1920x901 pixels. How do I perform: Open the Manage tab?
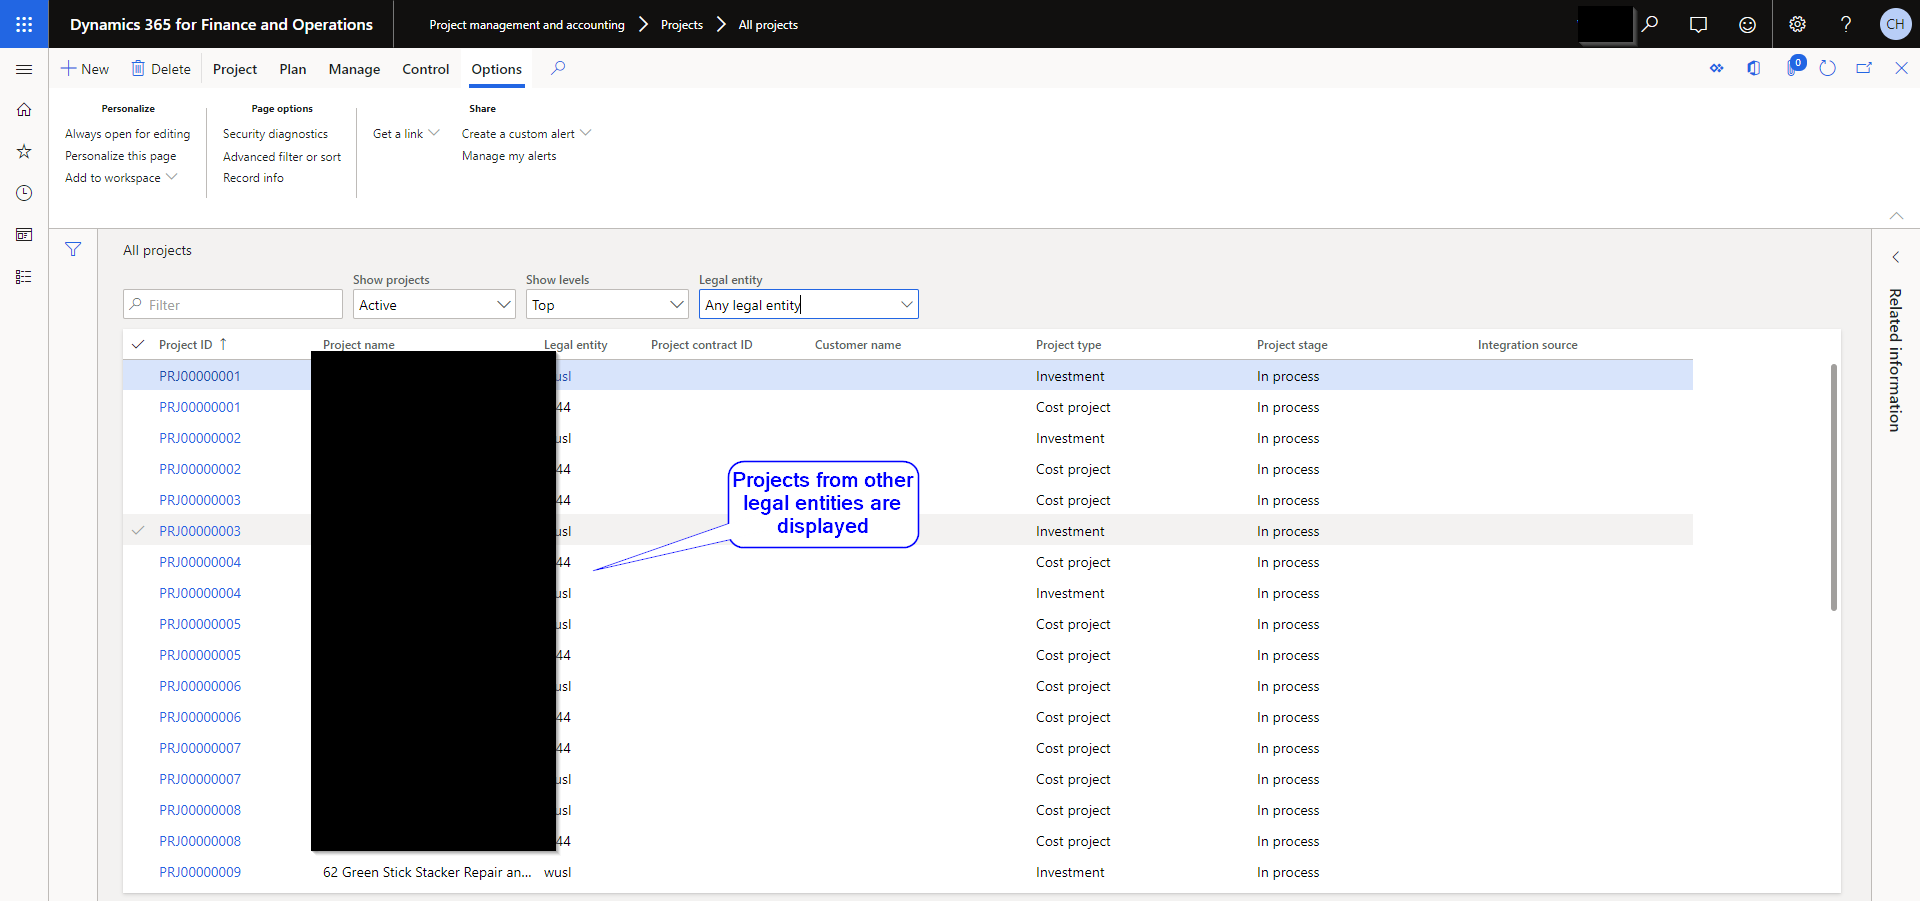pyautogui.click(x=354, y=69)
